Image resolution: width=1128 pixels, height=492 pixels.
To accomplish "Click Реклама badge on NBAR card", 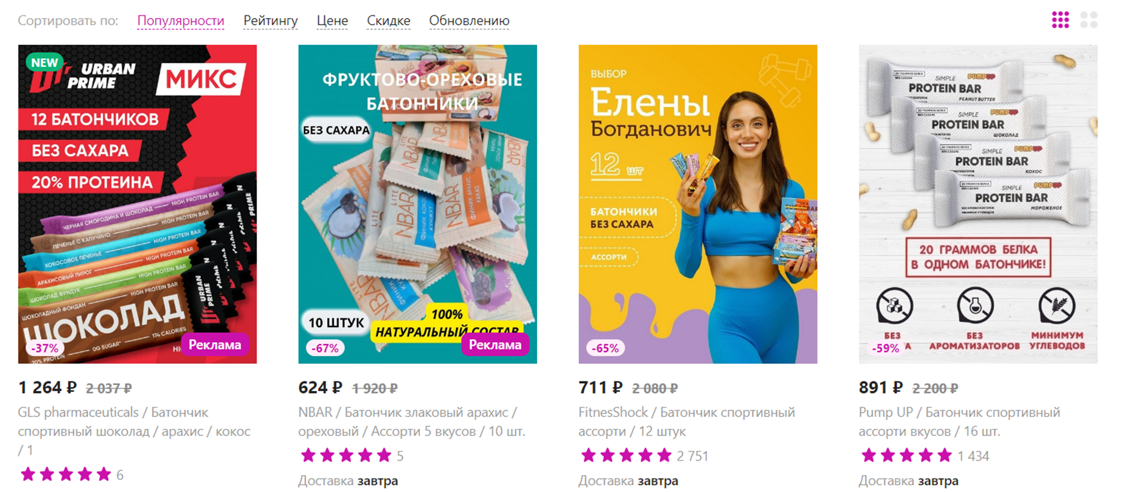I will 495,345.
